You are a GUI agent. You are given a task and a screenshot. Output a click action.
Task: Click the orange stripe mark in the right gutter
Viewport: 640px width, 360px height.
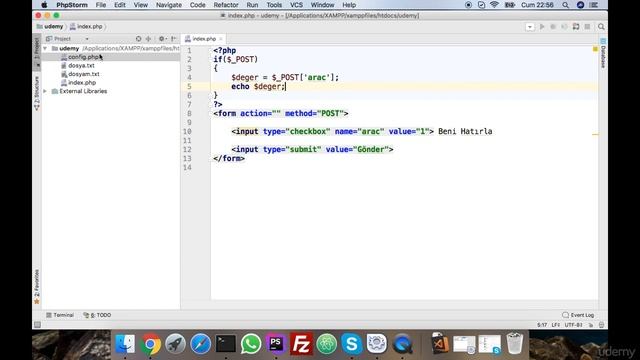(x=595, y=134)
